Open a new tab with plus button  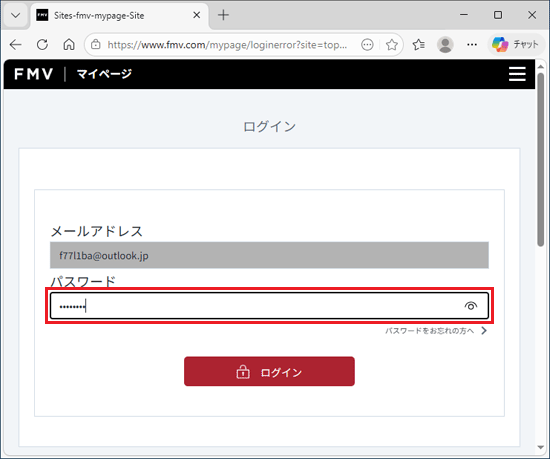pos(223,15)
